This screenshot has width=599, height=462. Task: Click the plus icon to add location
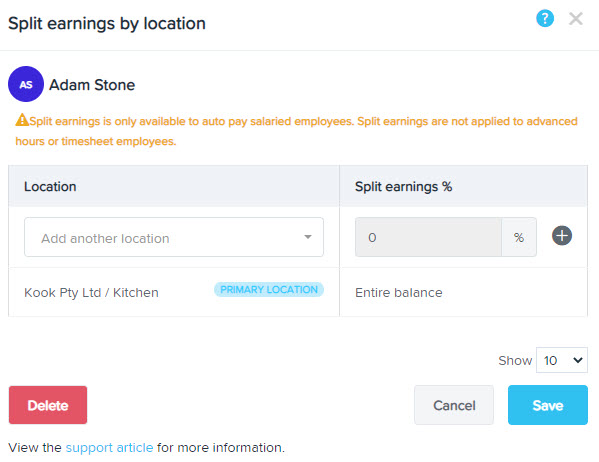coord(562,235)
